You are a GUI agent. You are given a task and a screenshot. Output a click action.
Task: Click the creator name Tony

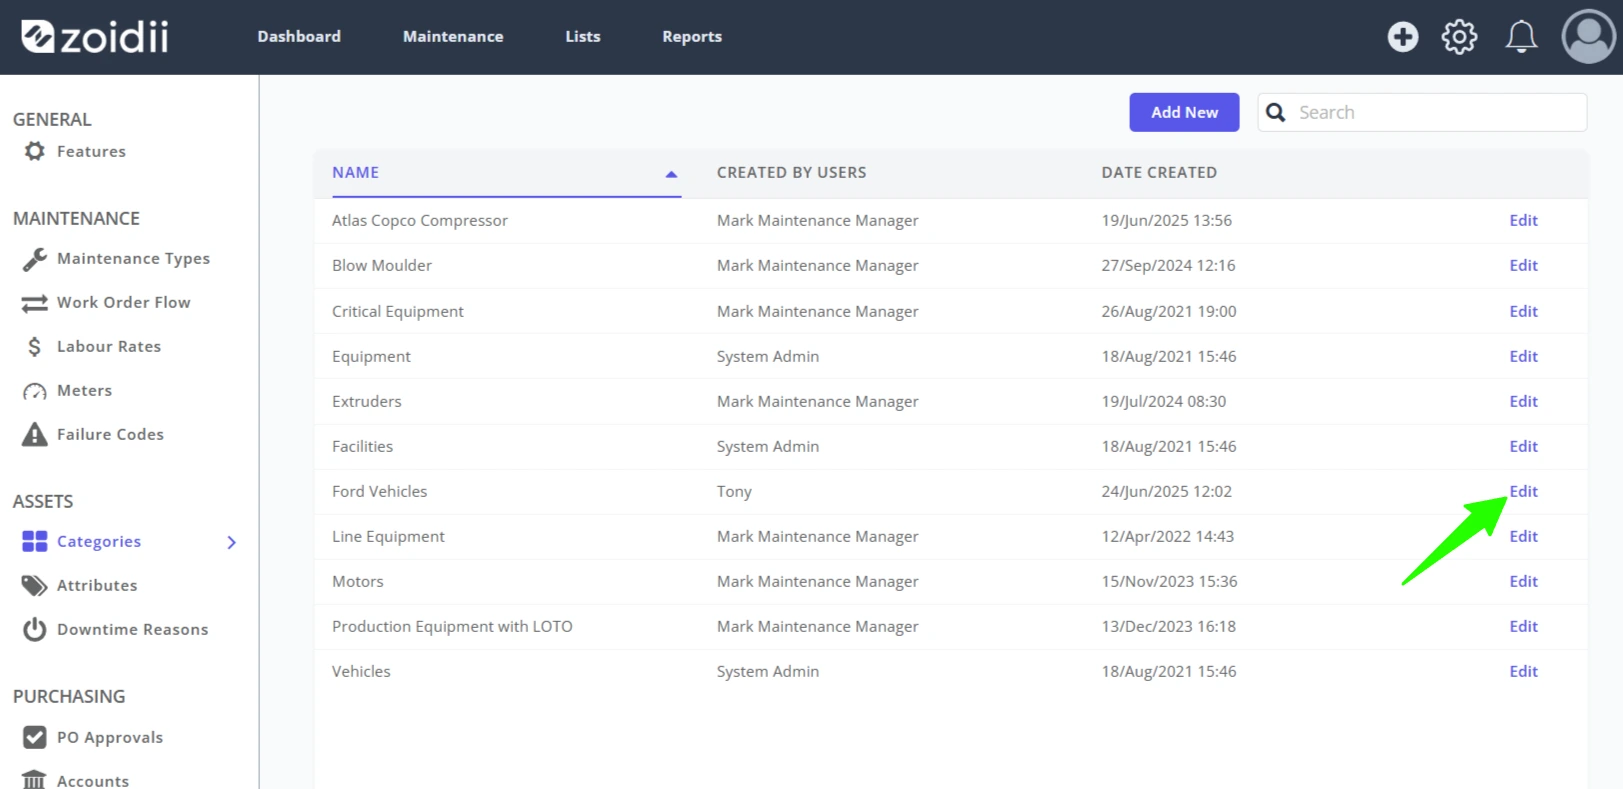pyautogui.click(x=734, y=491)
